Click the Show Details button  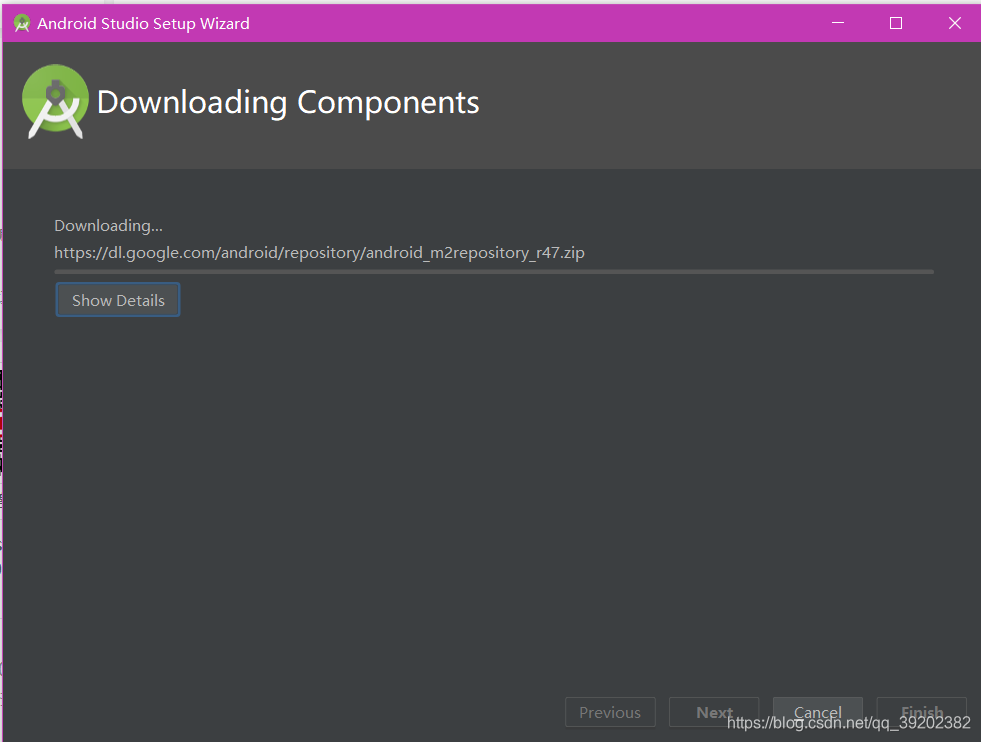coord(118,300)
